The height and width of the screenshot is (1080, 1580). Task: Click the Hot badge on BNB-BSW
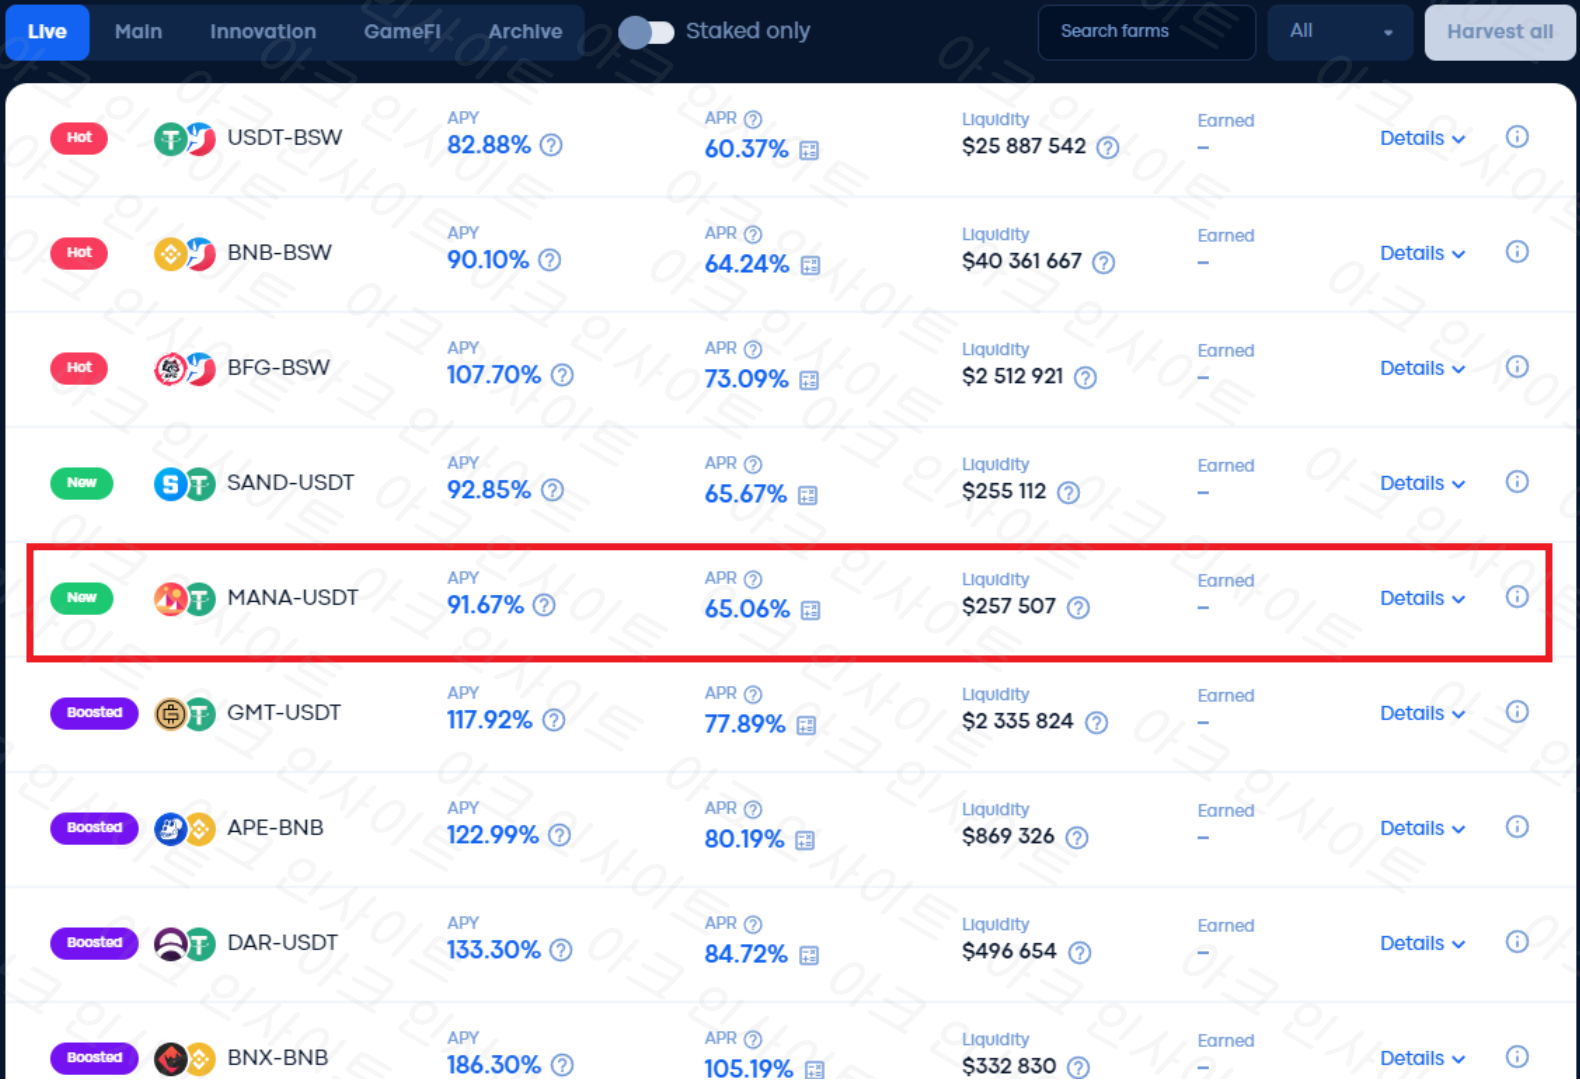click(79, 252)
